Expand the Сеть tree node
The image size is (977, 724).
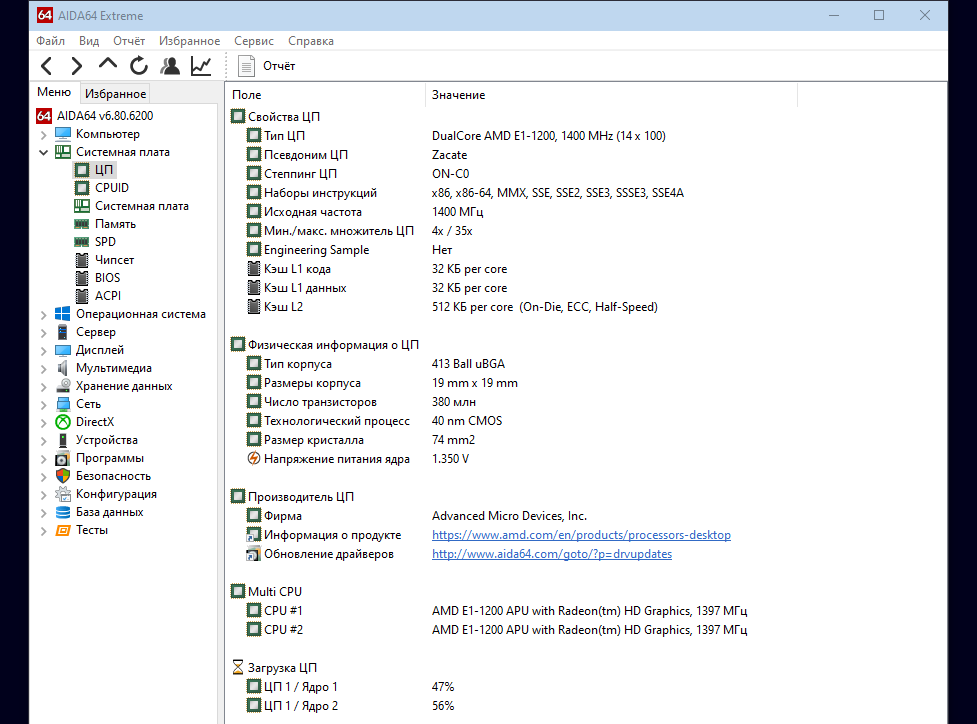[x=44, y=405]
